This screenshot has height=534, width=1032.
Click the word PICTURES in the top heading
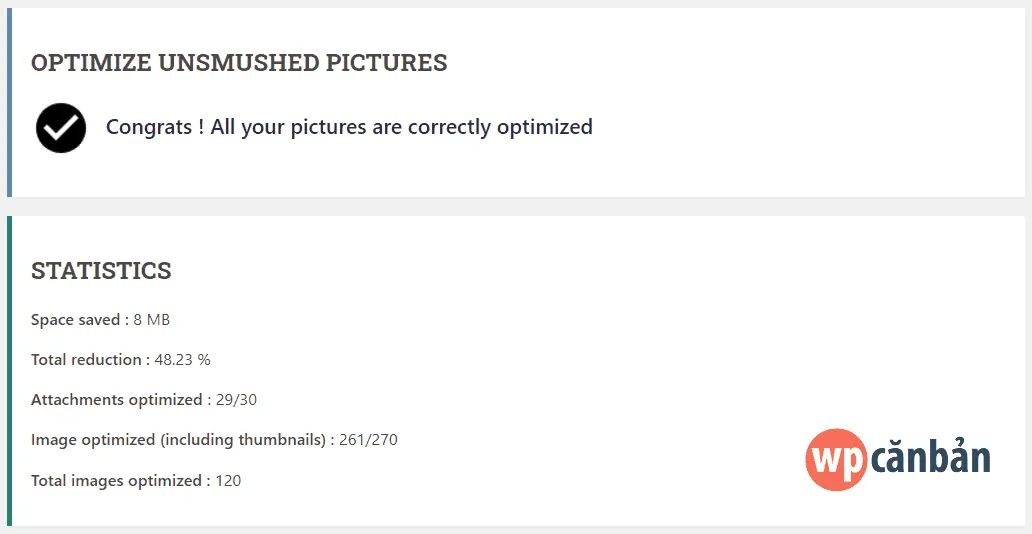tap(387, 63)
